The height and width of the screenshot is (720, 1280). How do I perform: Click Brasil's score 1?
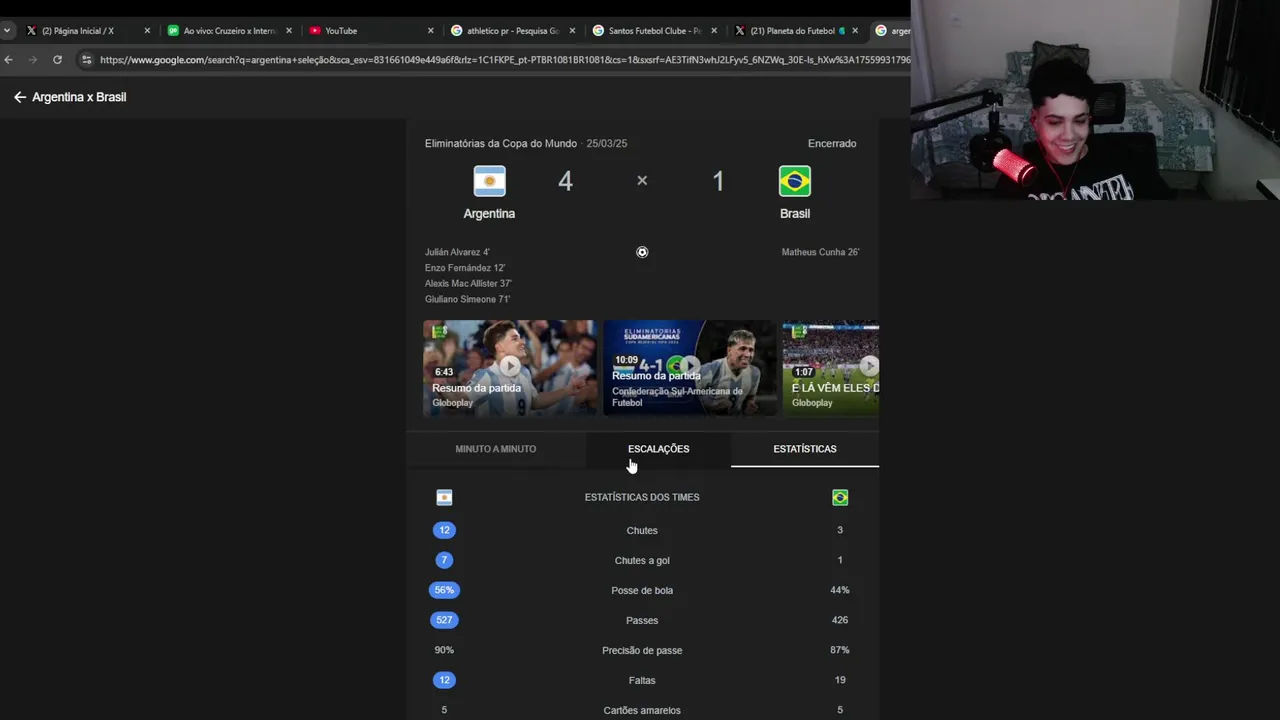coord(717,181)
